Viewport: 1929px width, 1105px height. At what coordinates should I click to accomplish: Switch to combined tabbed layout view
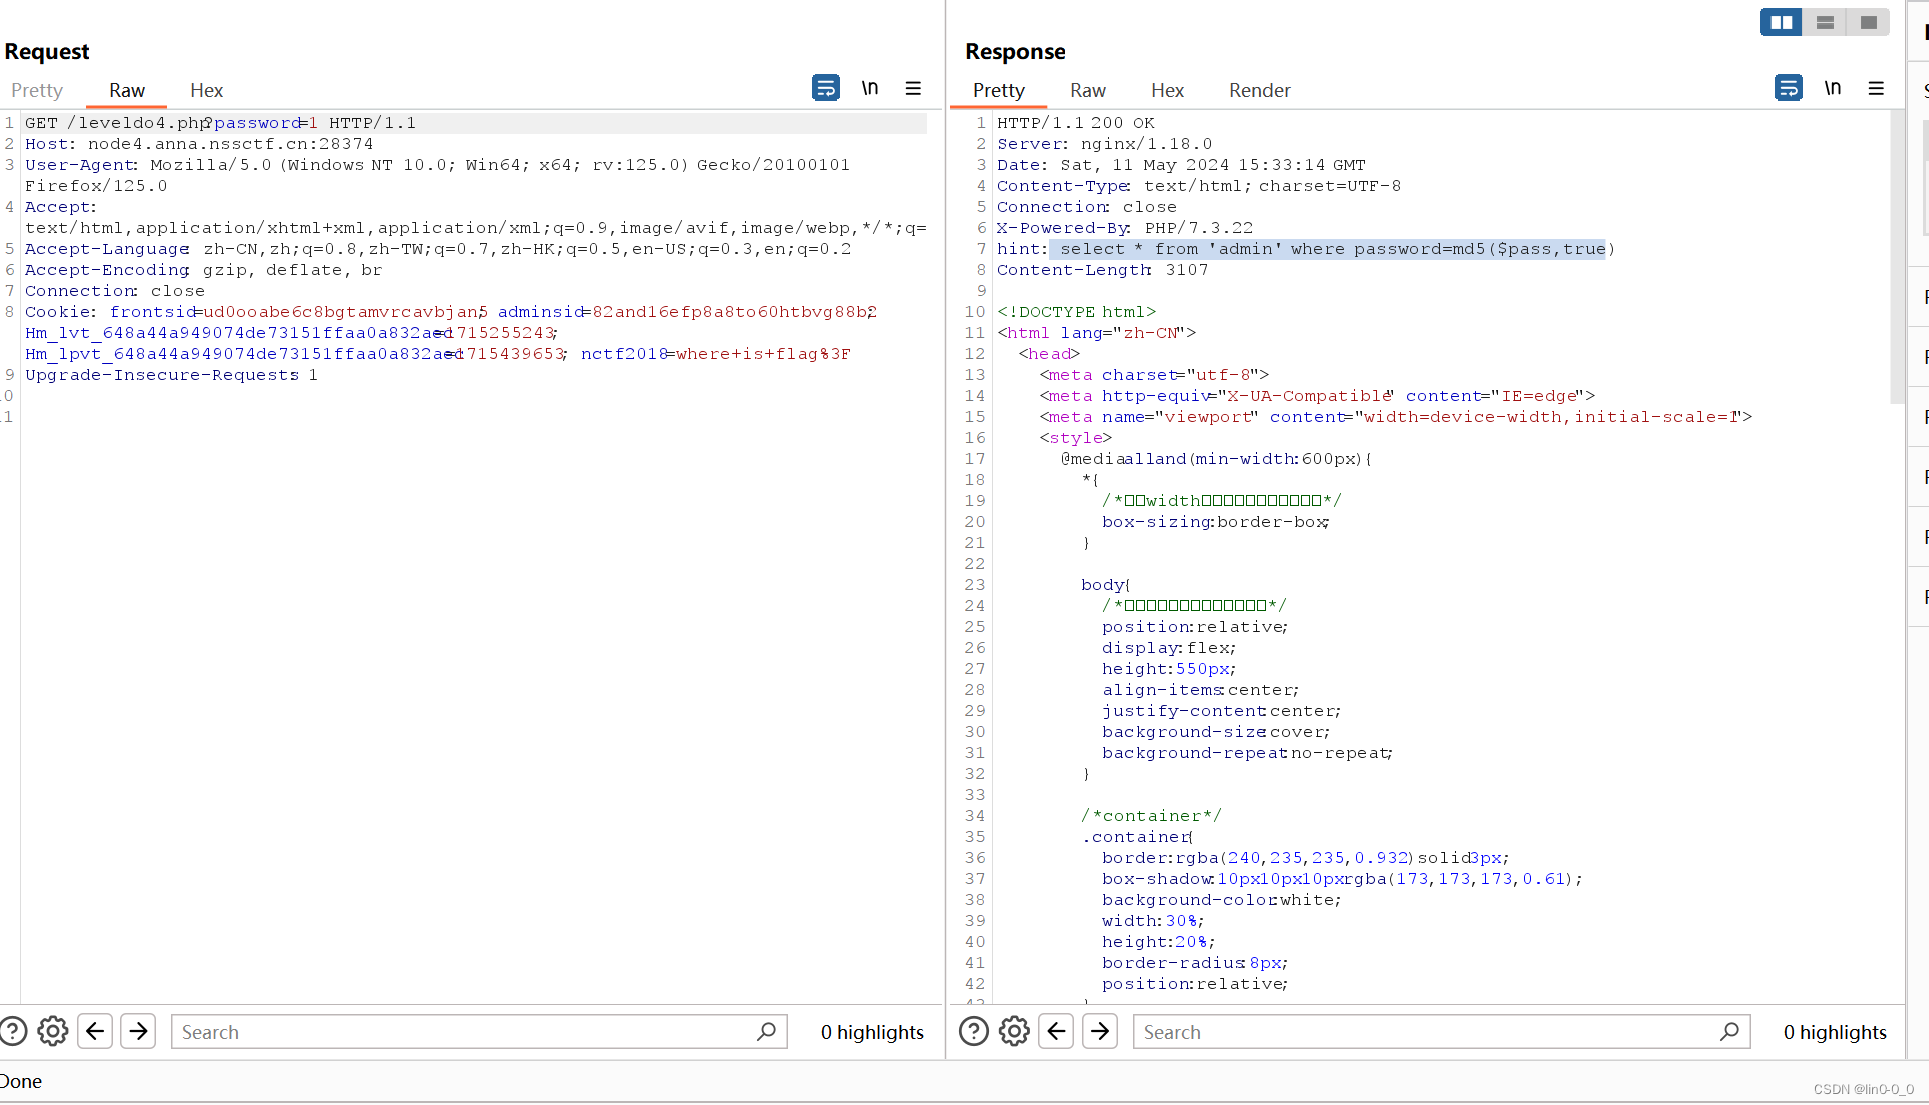(1868, 22)
